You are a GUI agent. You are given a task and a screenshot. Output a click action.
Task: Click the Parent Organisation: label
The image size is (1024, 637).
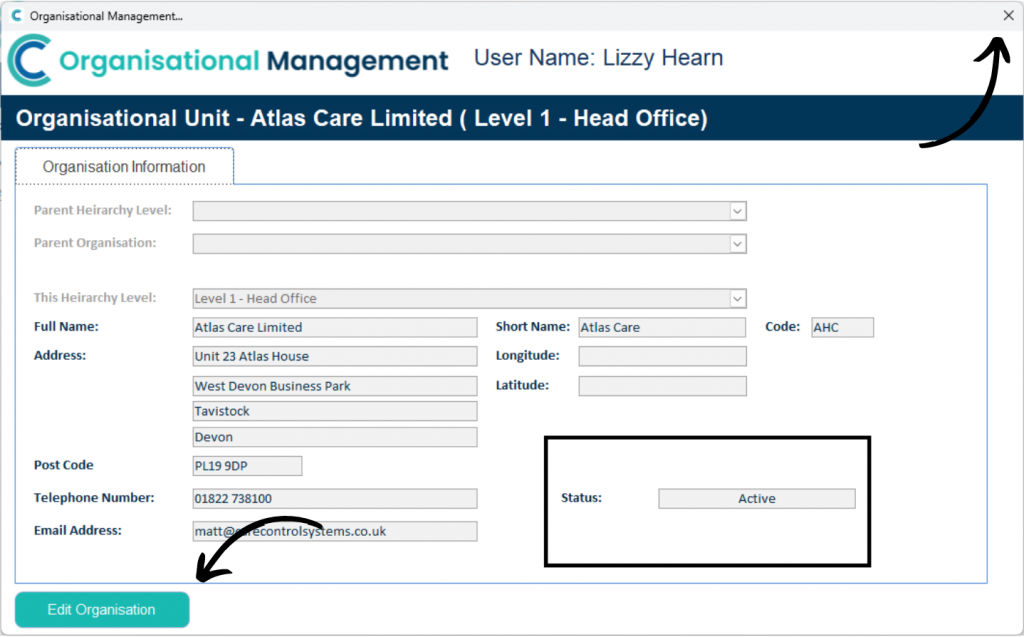point(95,243)
